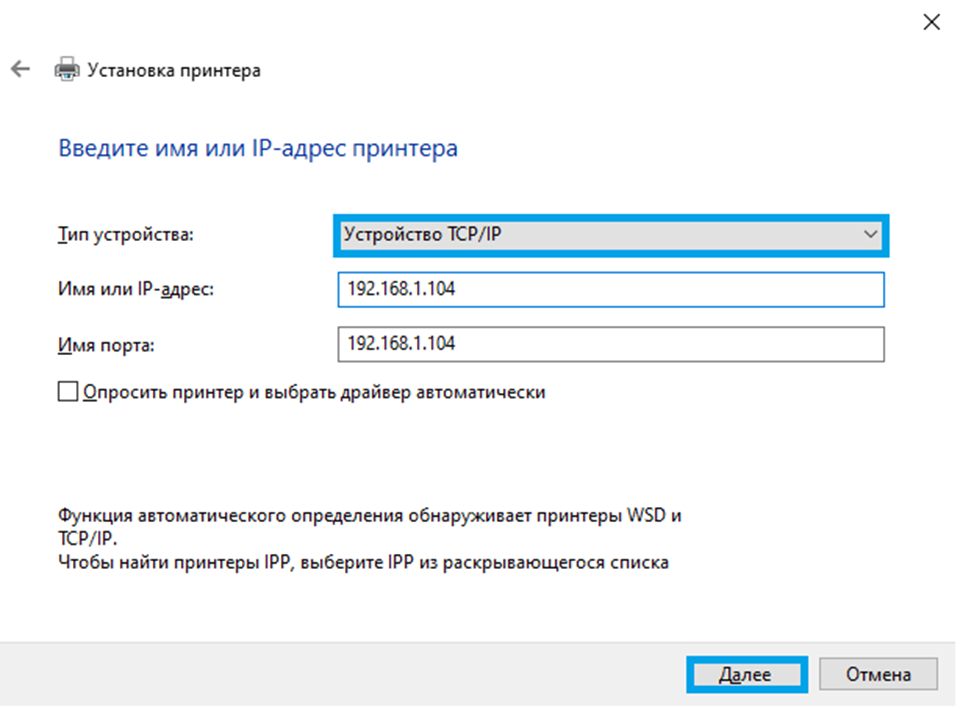This screenshot has width=960, height=709.
Task: Click the Опросить принтер checkbox label text
Action: coord(315,392)
